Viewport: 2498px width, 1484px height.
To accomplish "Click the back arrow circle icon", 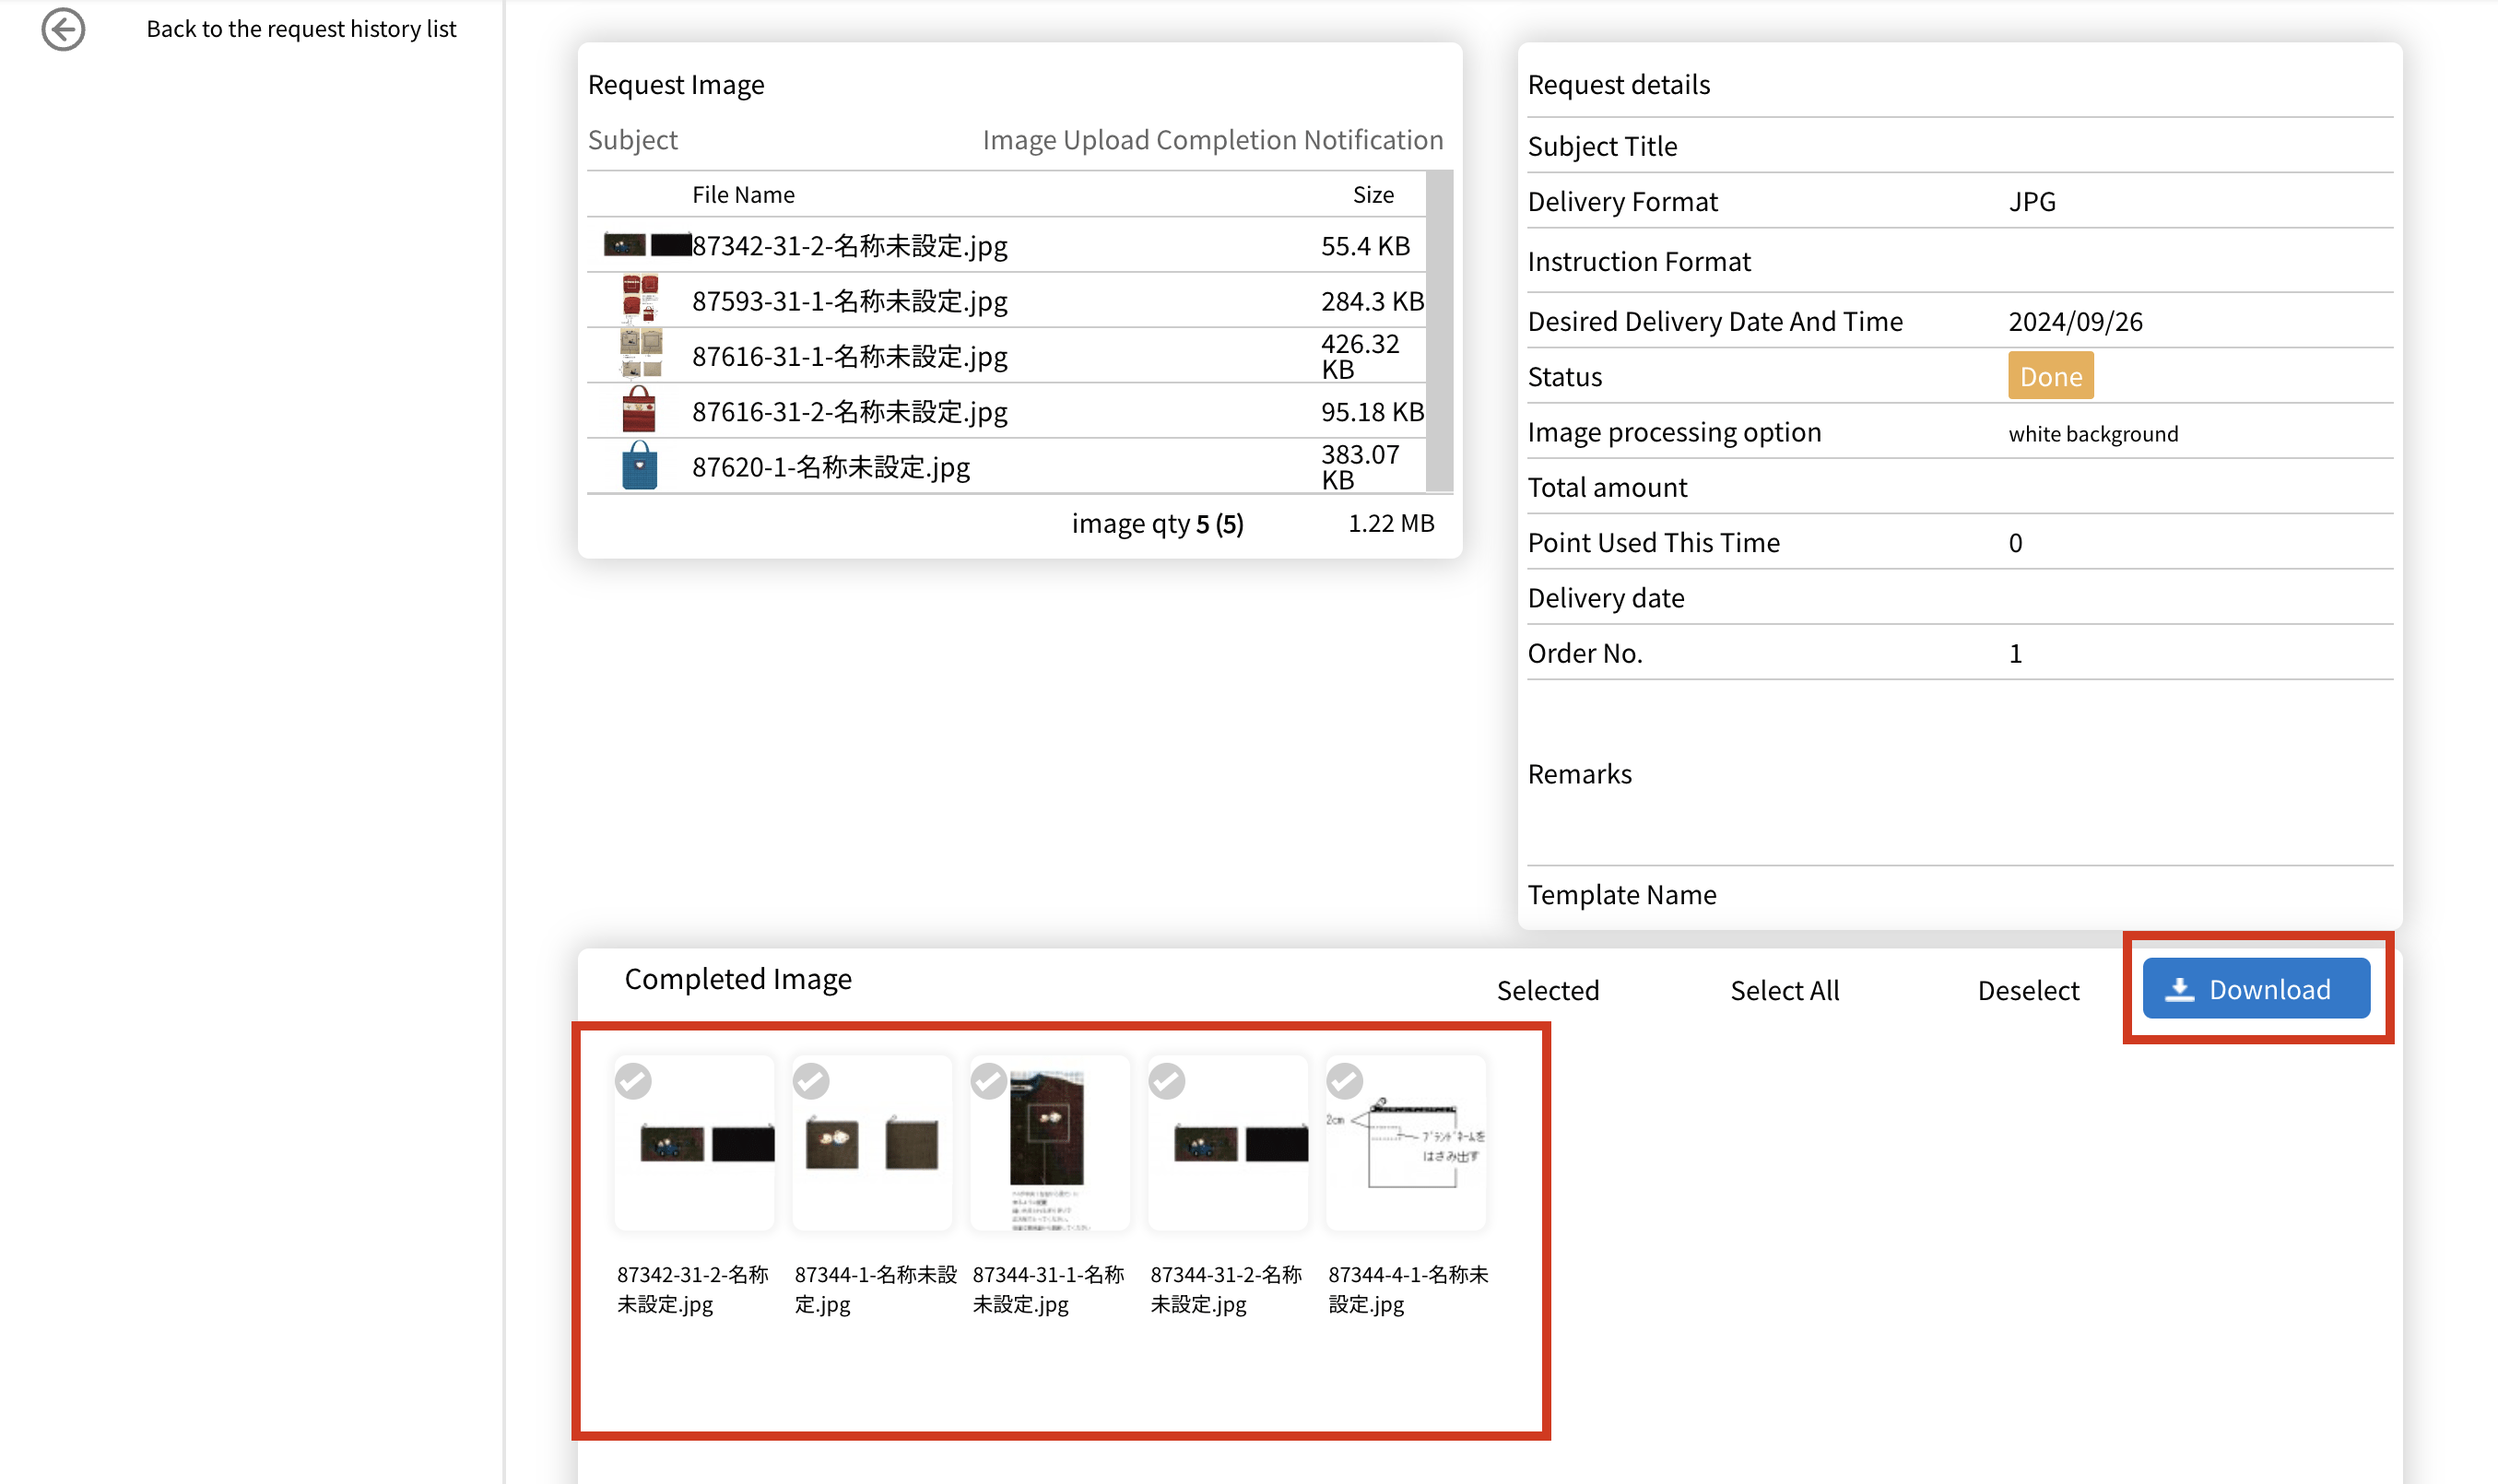I will click(x=63, y=29).
